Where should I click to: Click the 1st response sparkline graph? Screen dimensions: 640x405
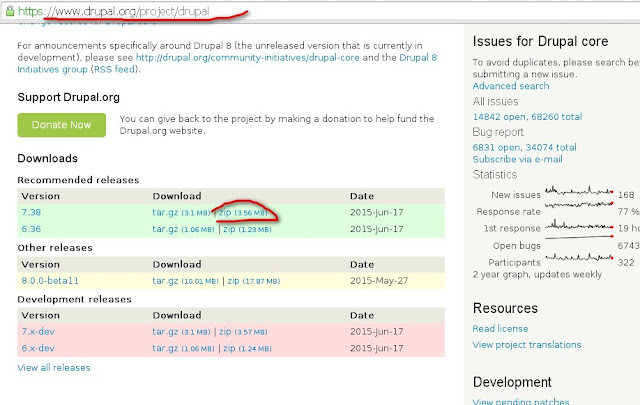[579, 225]
